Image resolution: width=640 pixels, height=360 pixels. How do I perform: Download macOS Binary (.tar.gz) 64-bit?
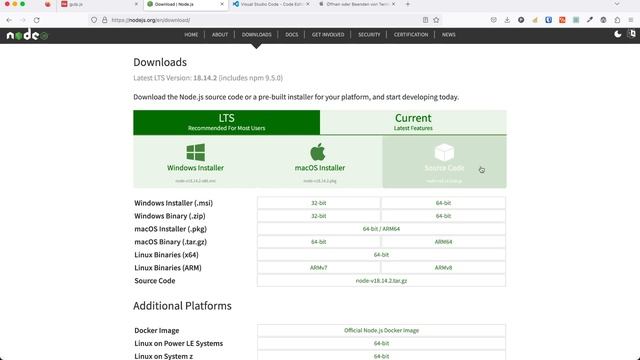[319, 242]
